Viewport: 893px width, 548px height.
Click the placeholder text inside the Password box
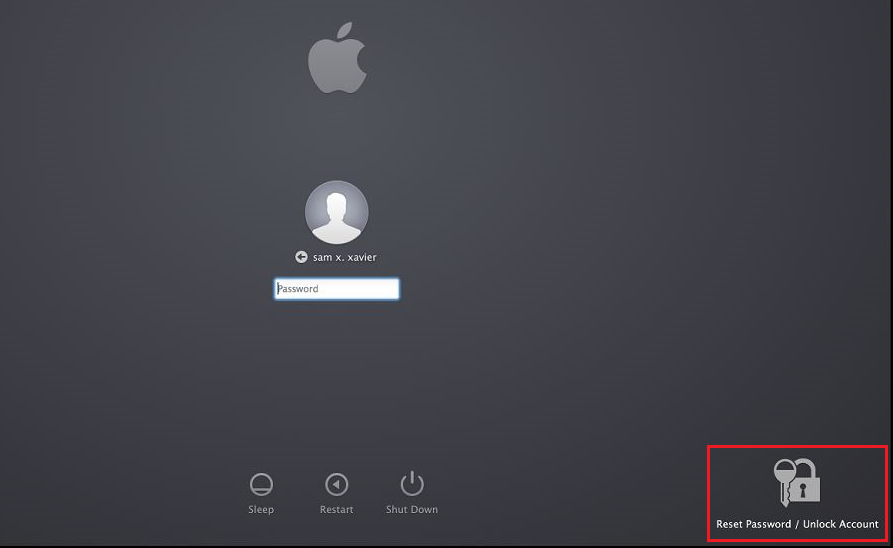pyautogui.click(x=298, y=289)
